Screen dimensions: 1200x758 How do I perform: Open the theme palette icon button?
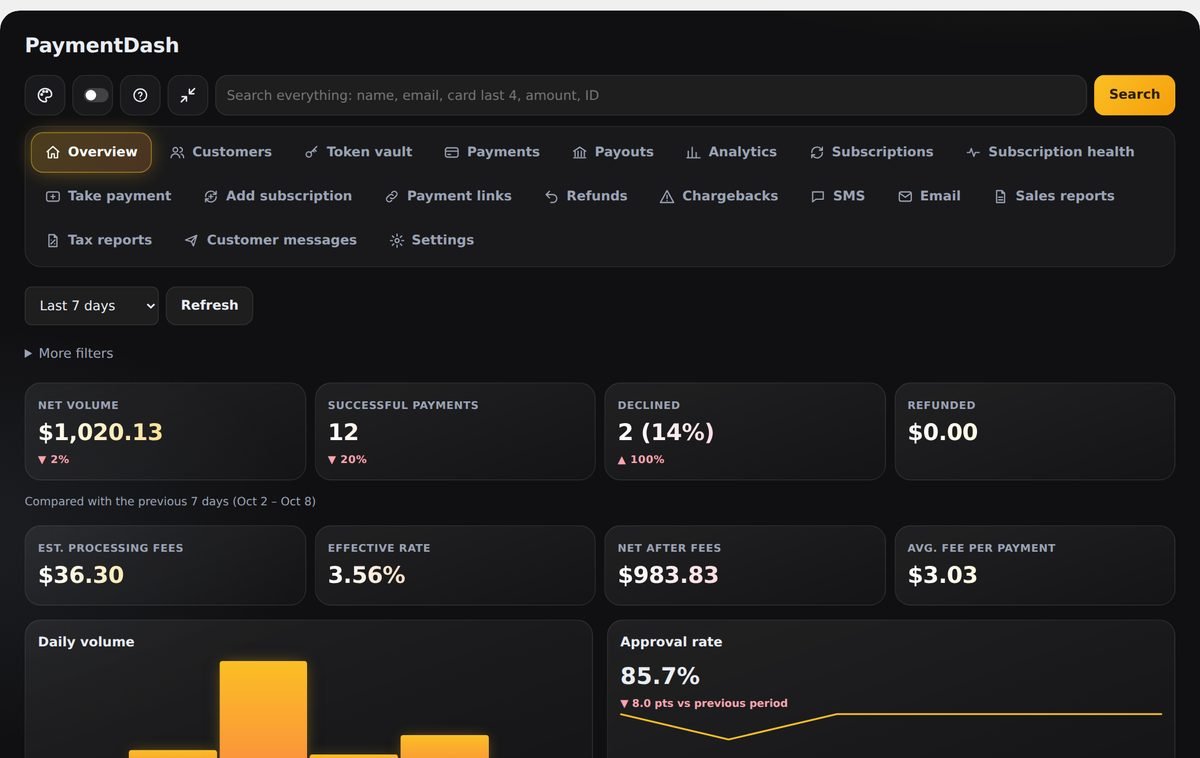pos(45,95)
